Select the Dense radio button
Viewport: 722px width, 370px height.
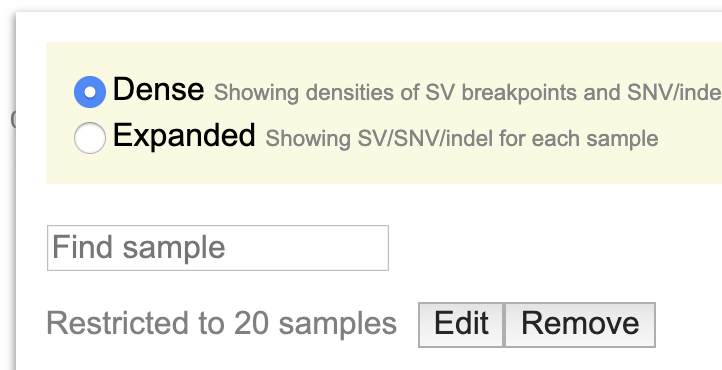(90, 92)
